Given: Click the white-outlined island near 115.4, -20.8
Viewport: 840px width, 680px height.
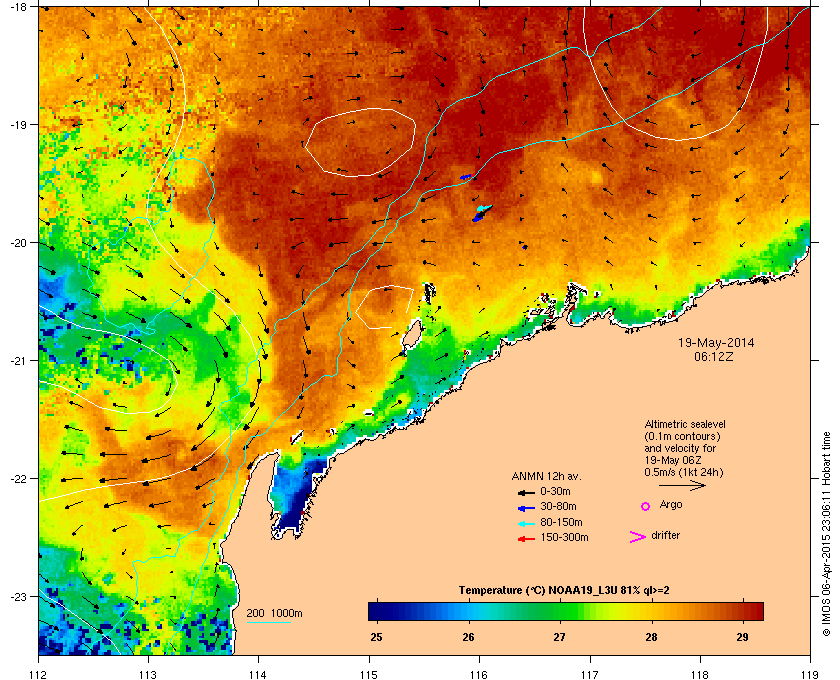Looking at the screenshot, I should tap(411, 334).
